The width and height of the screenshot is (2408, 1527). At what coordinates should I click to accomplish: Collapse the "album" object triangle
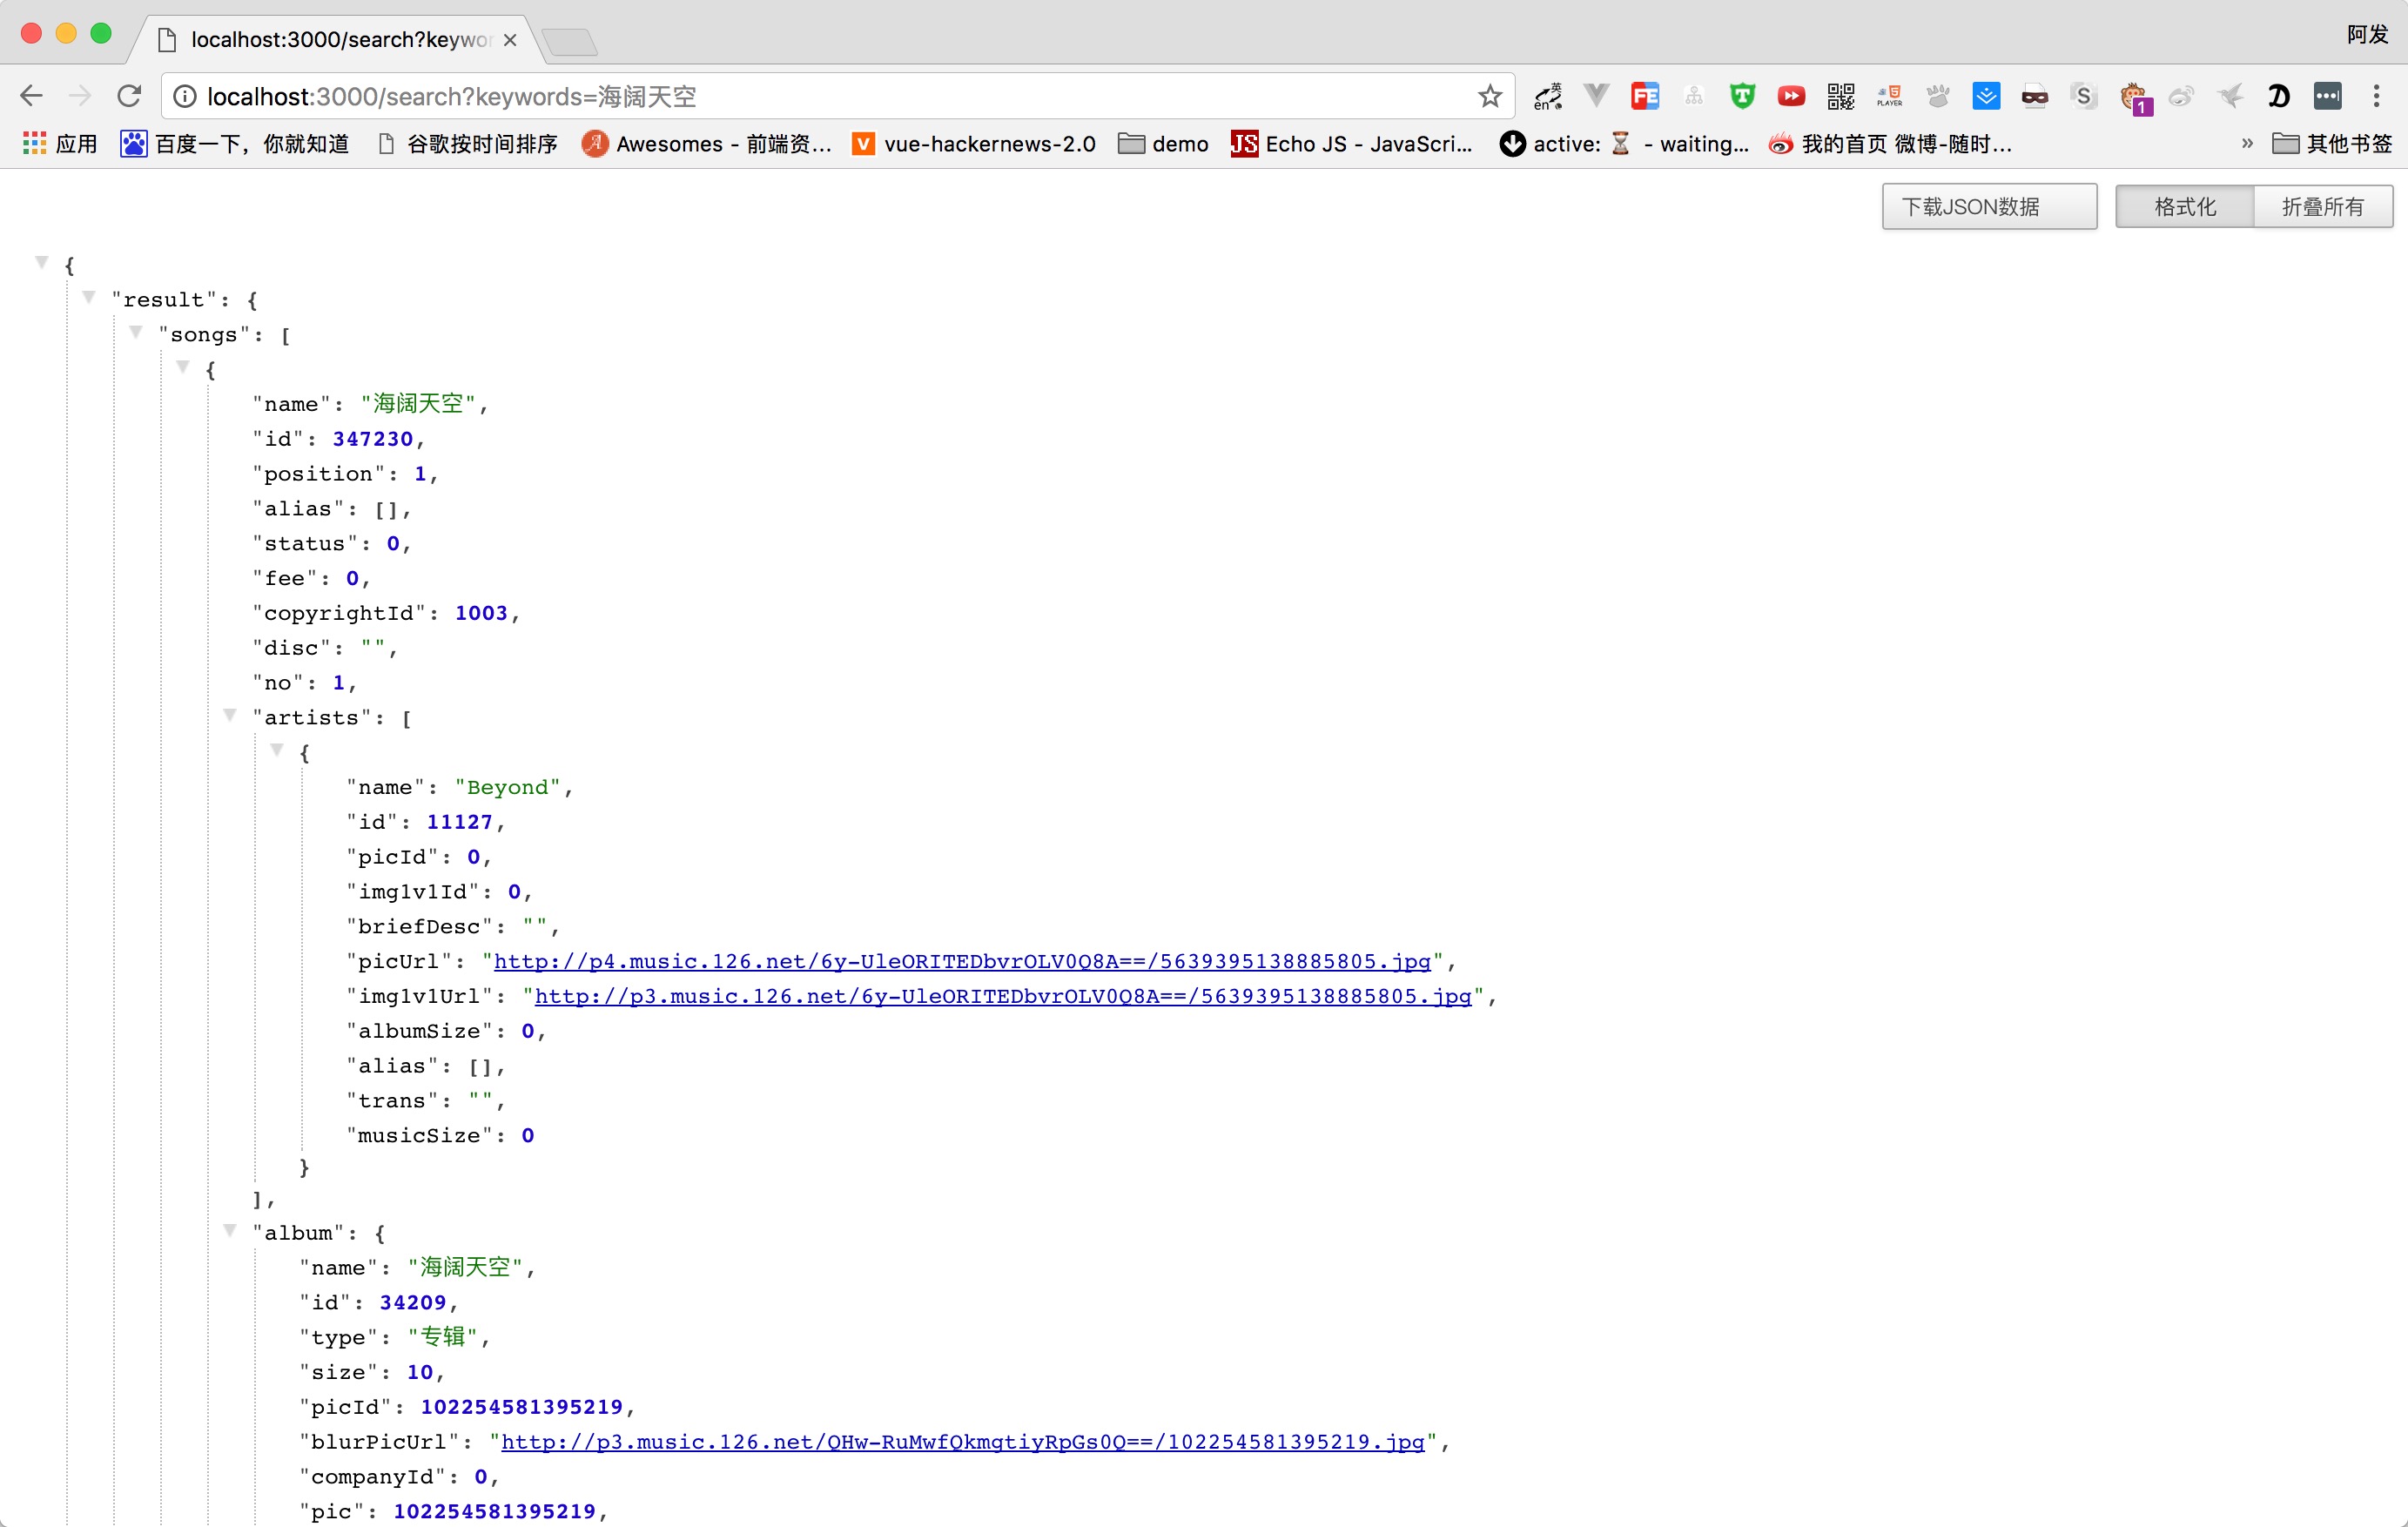point(230,1230)
